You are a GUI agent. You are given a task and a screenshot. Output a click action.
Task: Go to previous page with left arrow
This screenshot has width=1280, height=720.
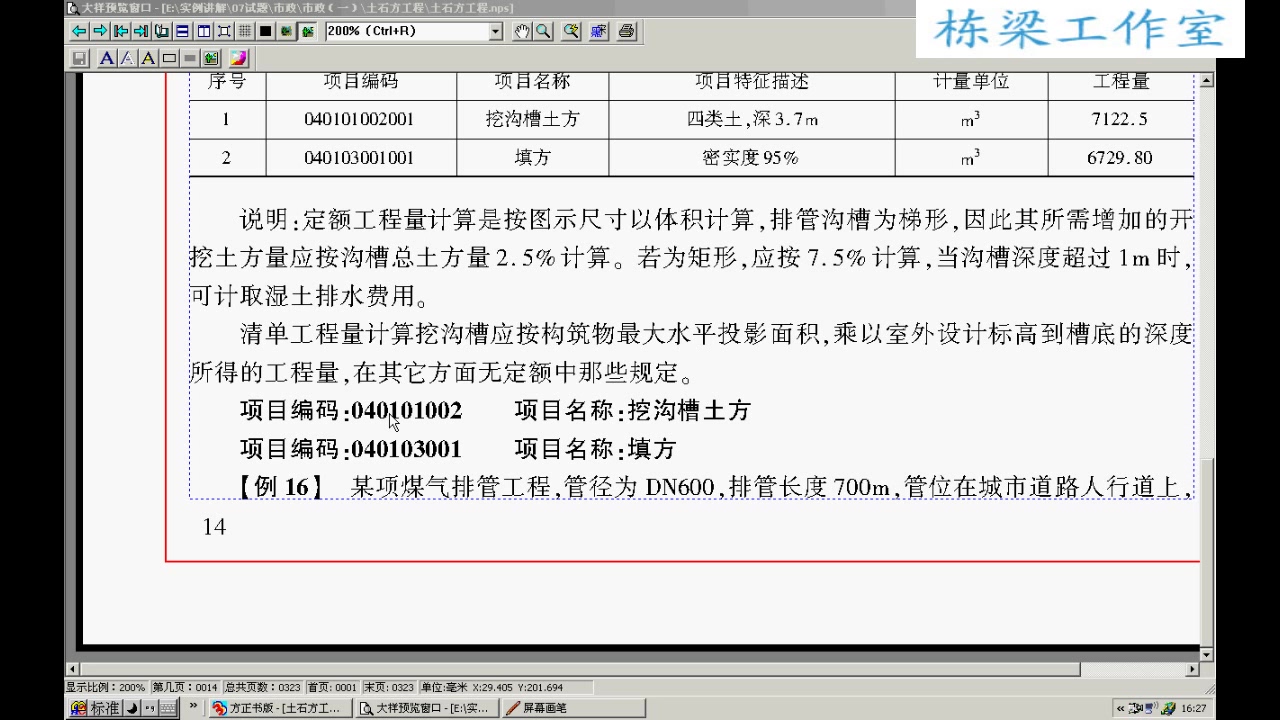[79, 31]
